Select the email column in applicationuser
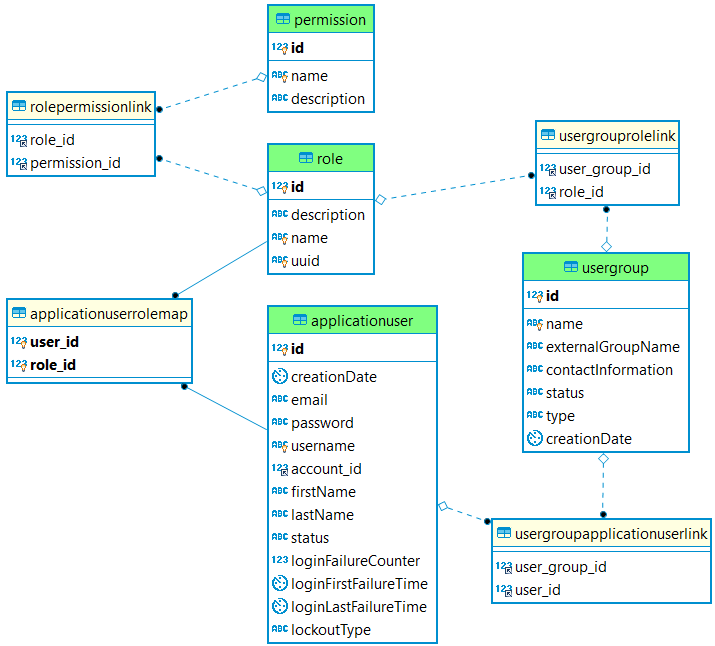 pyautogui.click(x=352, y=400)
